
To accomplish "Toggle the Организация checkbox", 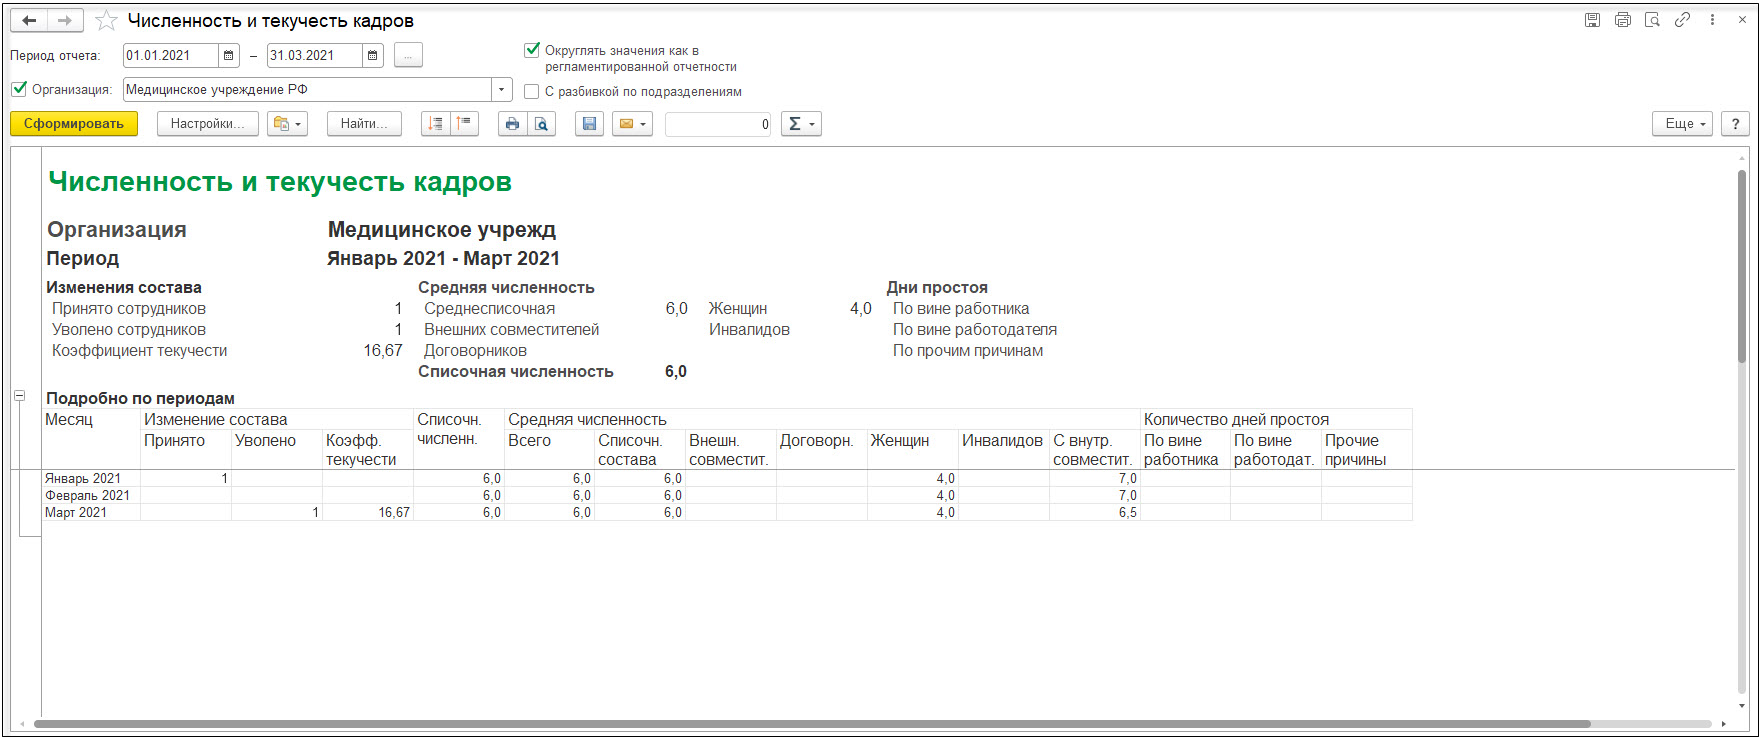I will point(19,89).
